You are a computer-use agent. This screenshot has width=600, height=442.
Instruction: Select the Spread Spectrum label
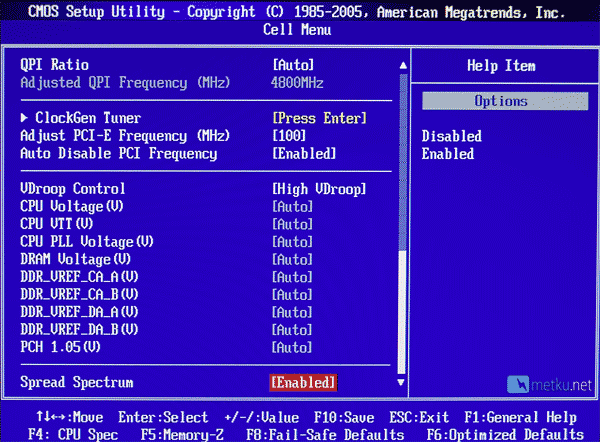(x=77, y=382)
